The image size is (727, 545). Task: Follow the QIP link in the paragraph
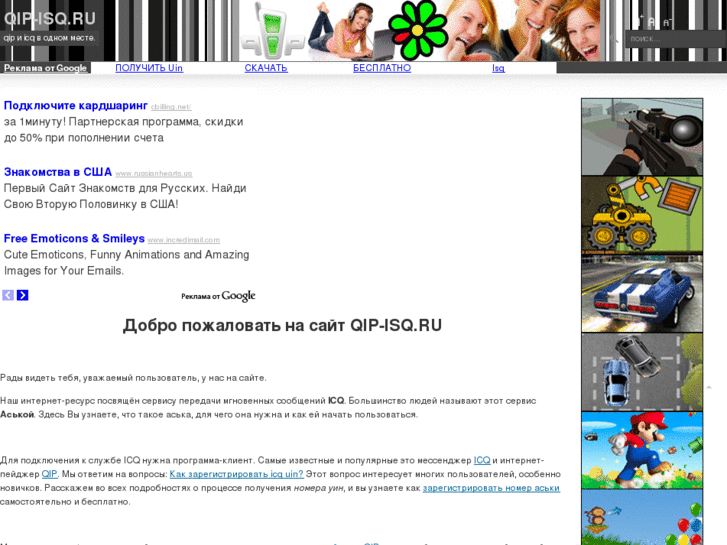(50, 474)
